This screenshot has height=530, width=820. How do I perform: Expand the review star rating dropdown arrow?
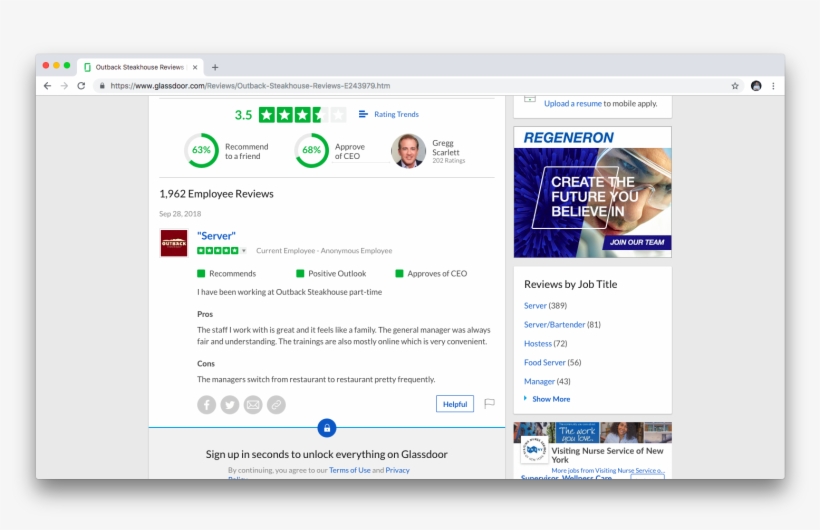click(x=244, y=251)
